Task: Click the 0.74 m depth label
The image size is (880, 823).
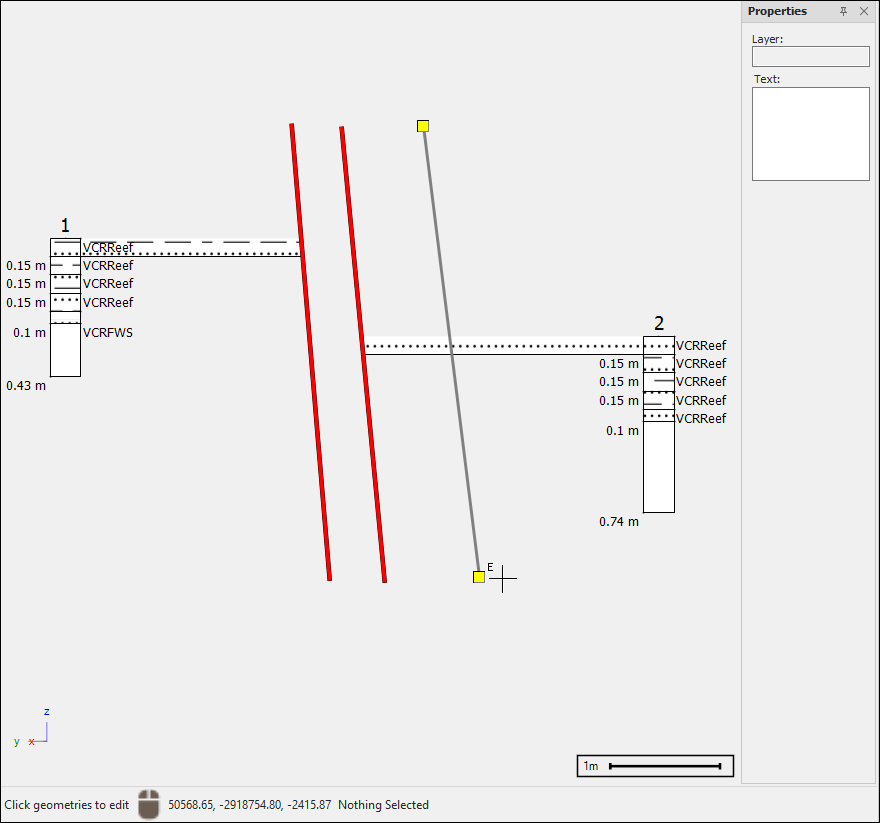Action: click(x=619, y=522)
